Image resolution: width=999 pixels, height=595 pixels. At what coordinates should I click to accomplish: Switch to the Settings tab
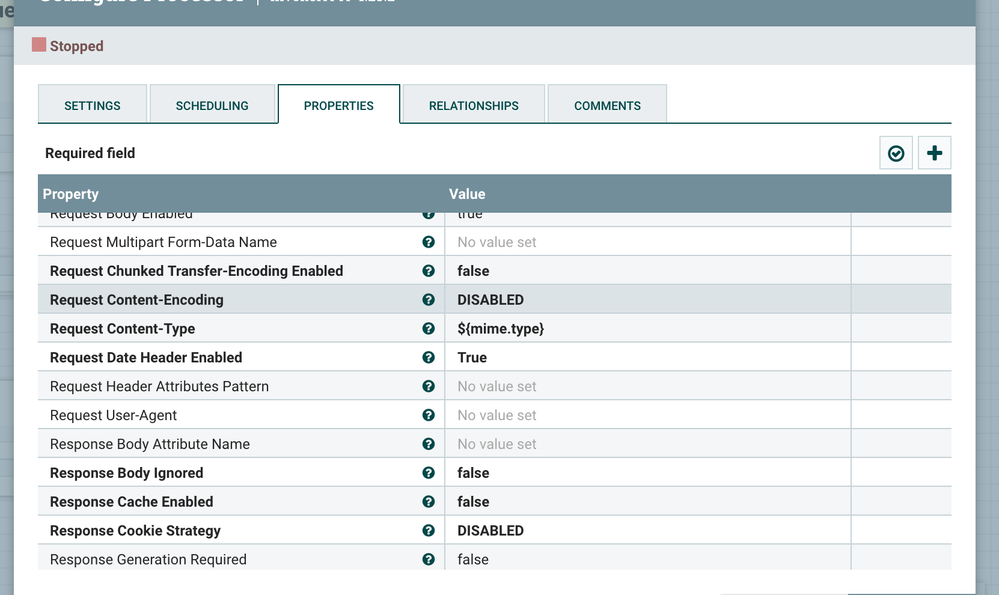click(x=92, y=105)
